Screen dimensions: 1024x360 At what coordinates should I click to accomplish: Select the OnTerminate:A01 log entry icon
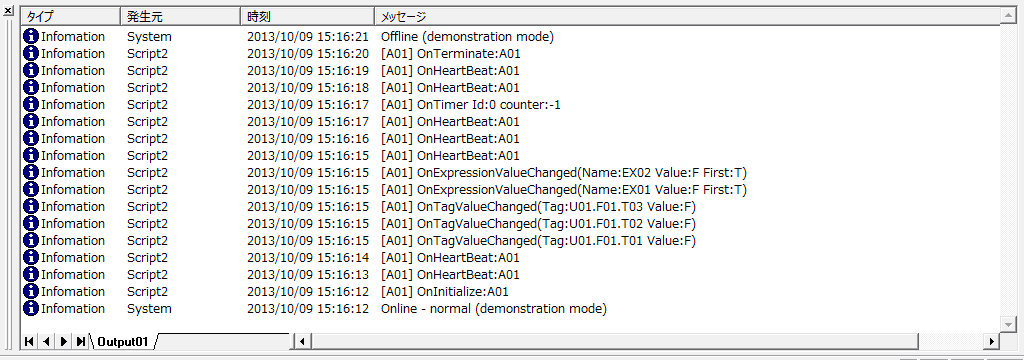click(31, 54)
